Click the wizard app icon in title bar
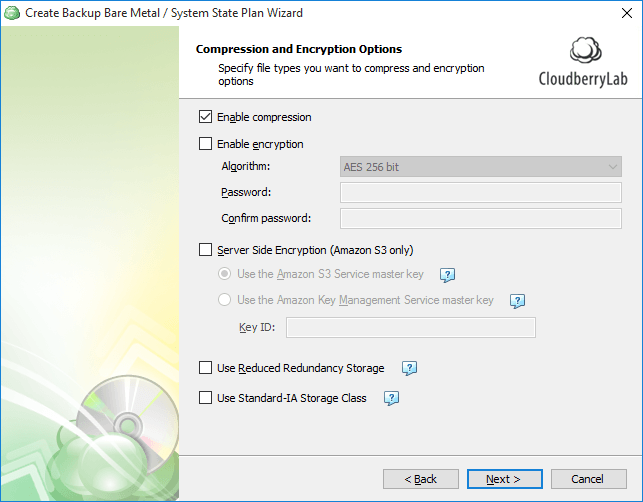 [x=12, y=13]
